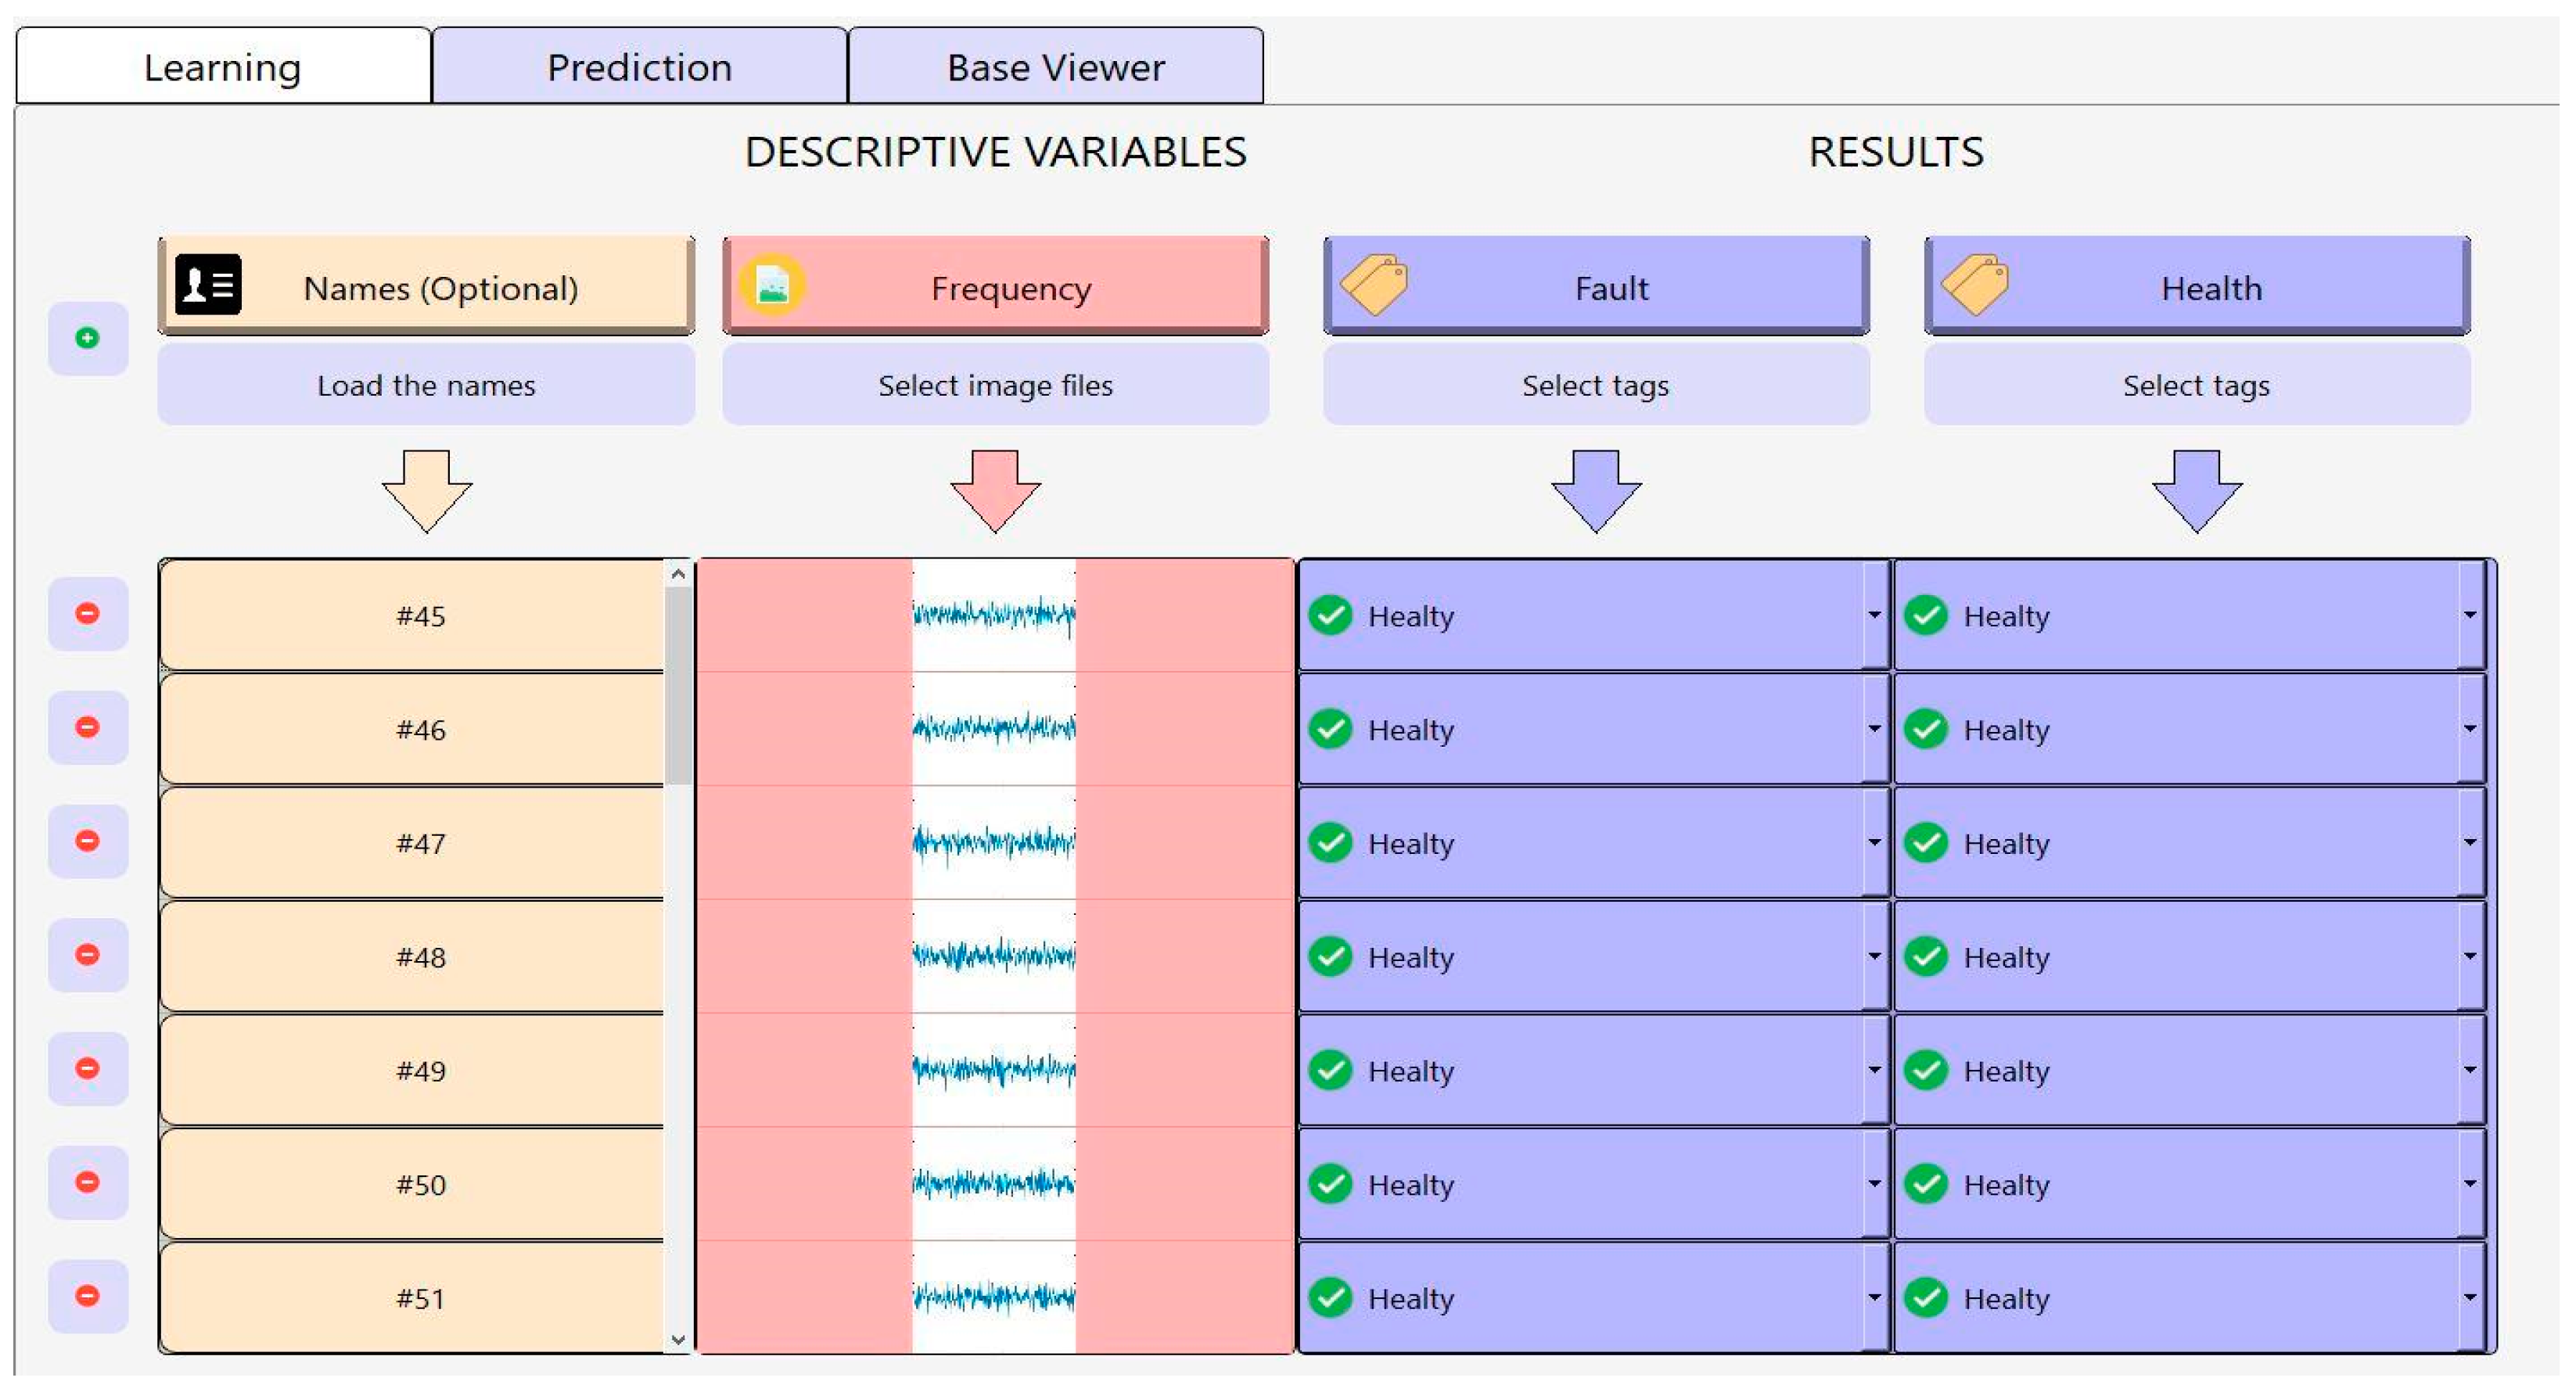Remove row #45 with red minus icon
The image size is (2576, 1392).
88,613
